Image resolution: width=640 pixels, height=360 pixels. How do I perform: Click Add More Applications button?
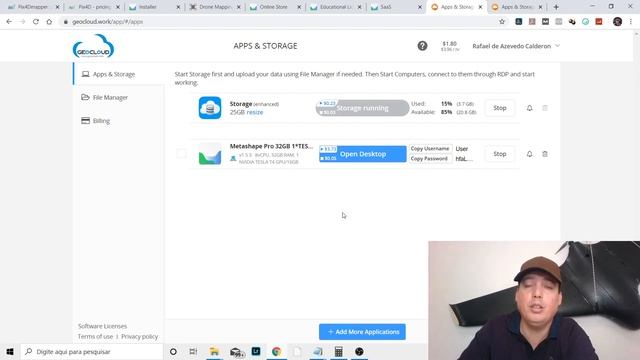(x=362, y=332)
